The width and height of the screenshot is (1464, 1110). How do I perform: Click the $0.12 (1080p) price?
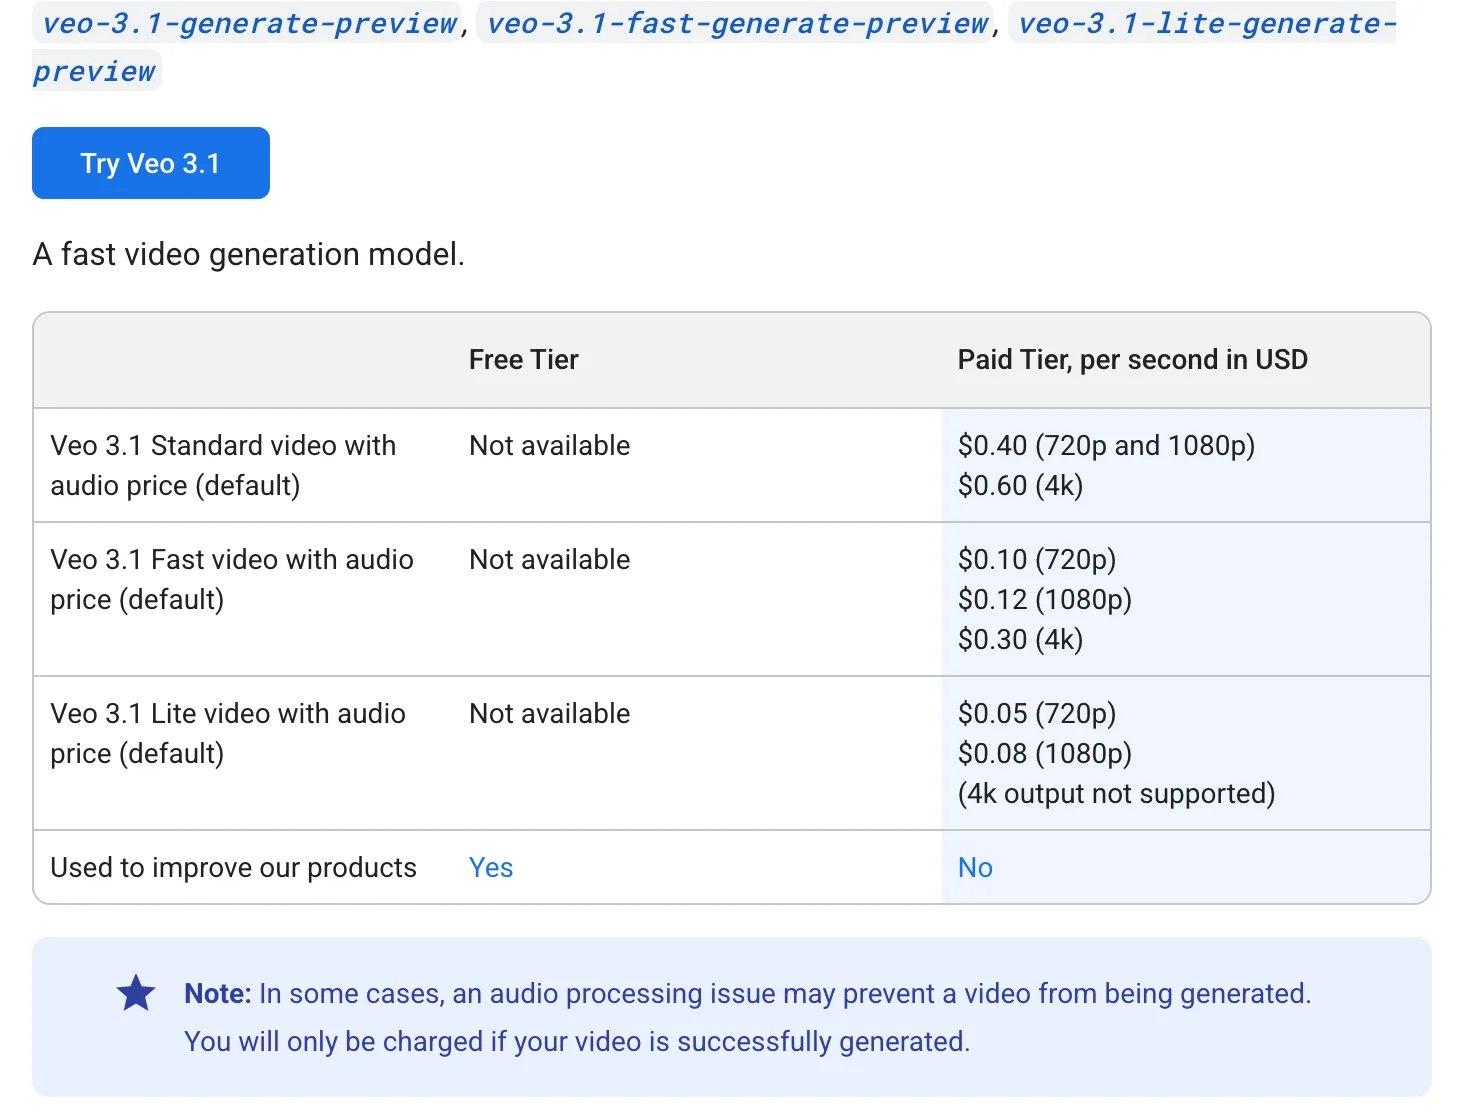[x=1045, y=600]
